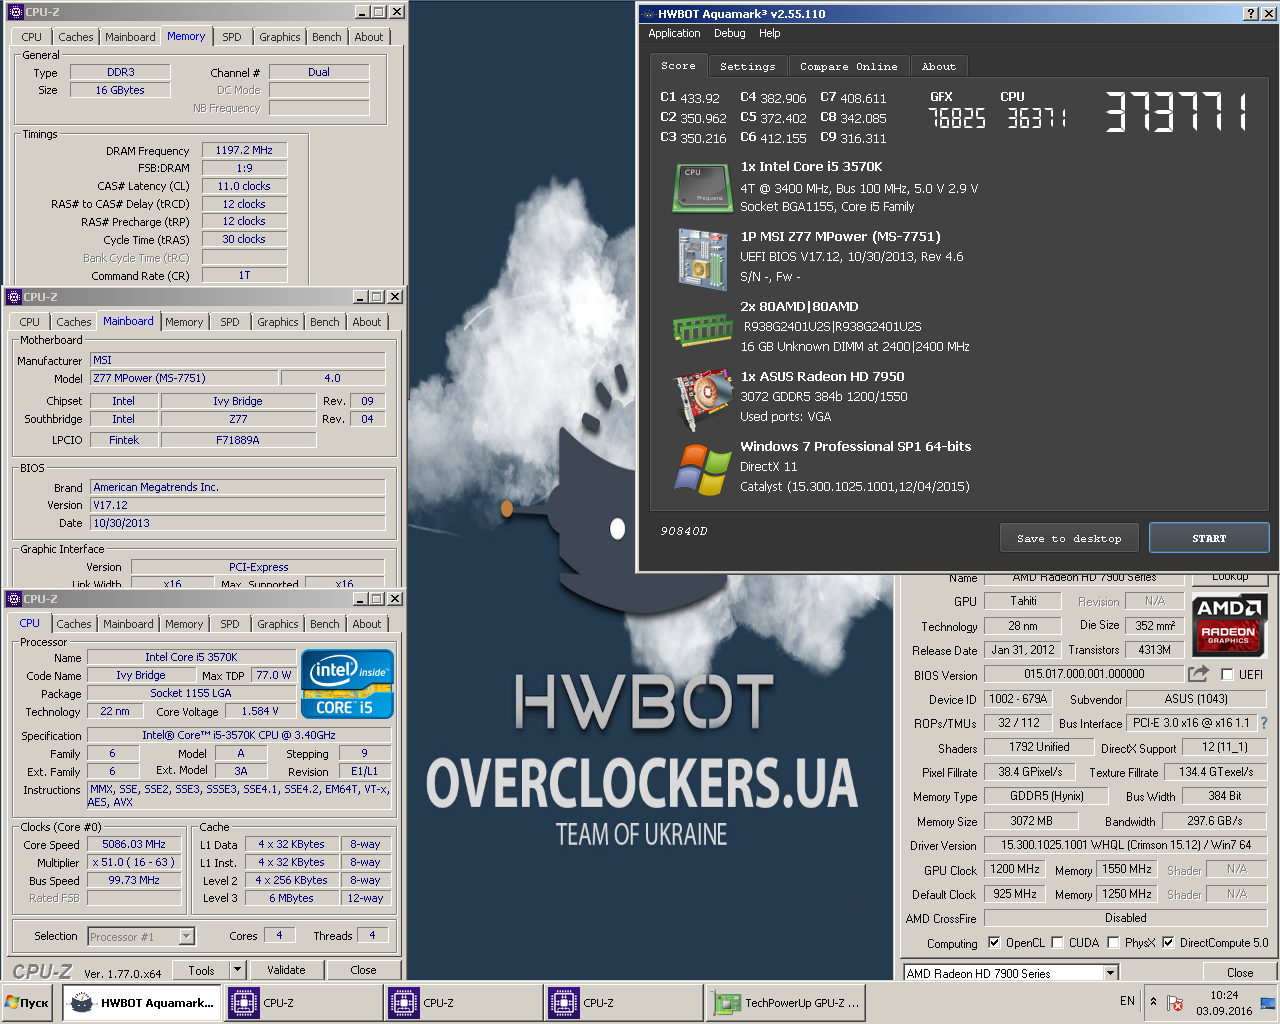Open the TechPowerUp GPU-Z taskbar button
Image resolution: width=1280 pixels, height=1024 pixels.
786,1003
